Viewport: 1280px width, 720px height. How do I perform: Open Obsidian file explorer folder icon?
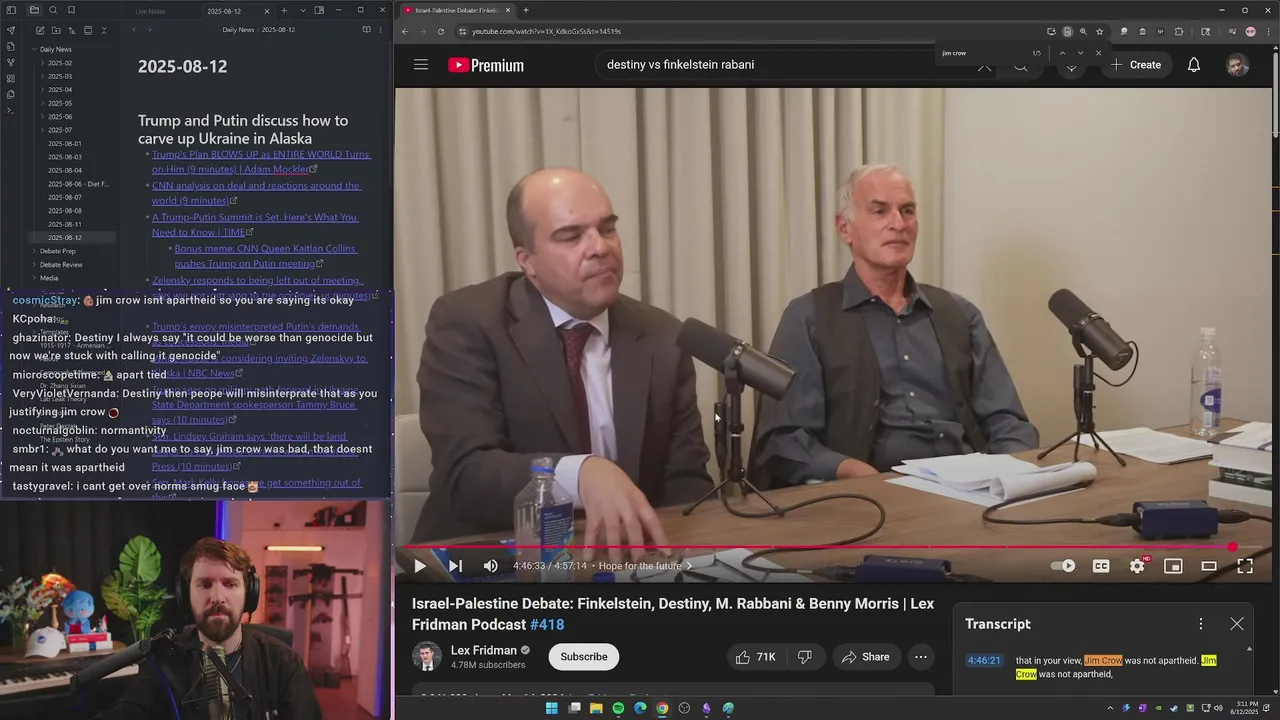(x=34, y=10)
